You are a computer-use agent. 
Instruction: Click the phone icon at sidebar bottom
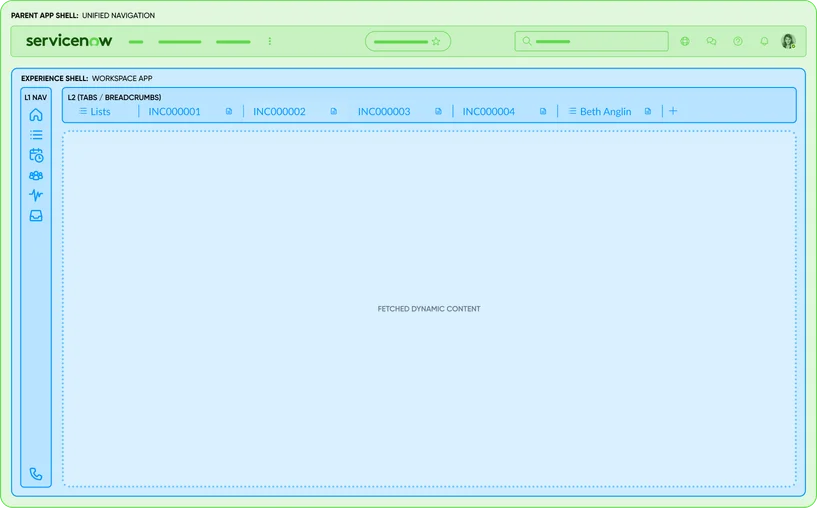point(36,474)
